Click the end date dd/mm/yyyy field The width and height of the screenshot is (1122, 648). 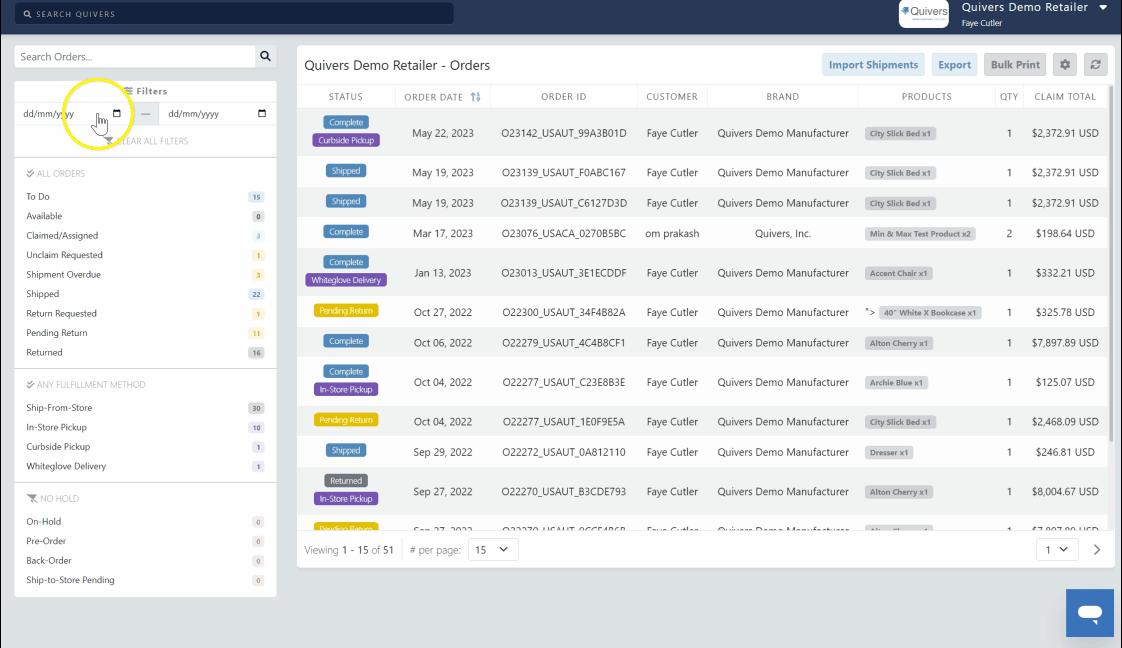click(217, 114)
